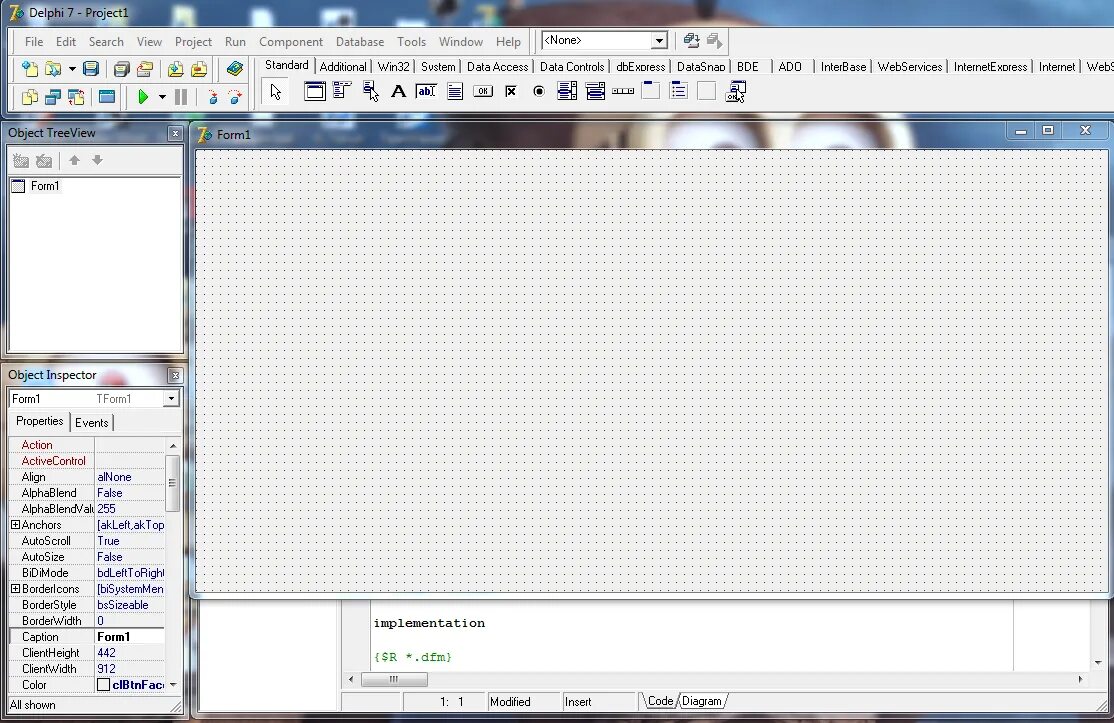Switch to the Win32 palette tab

pyautogui.click(x=394, y=67)
